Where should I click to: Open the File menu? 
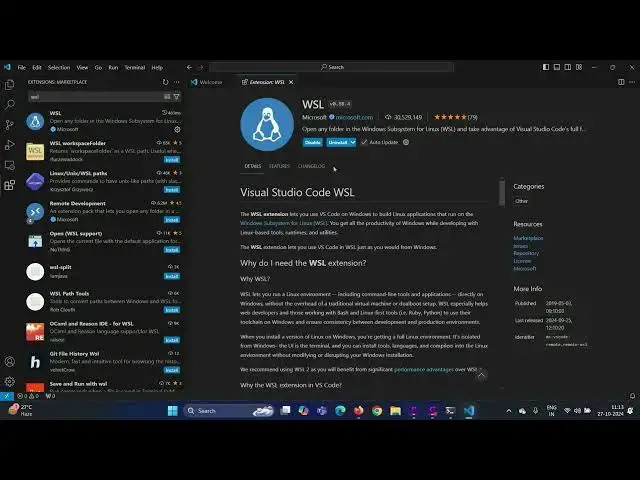pyautogui.click(x=22, y=67)
